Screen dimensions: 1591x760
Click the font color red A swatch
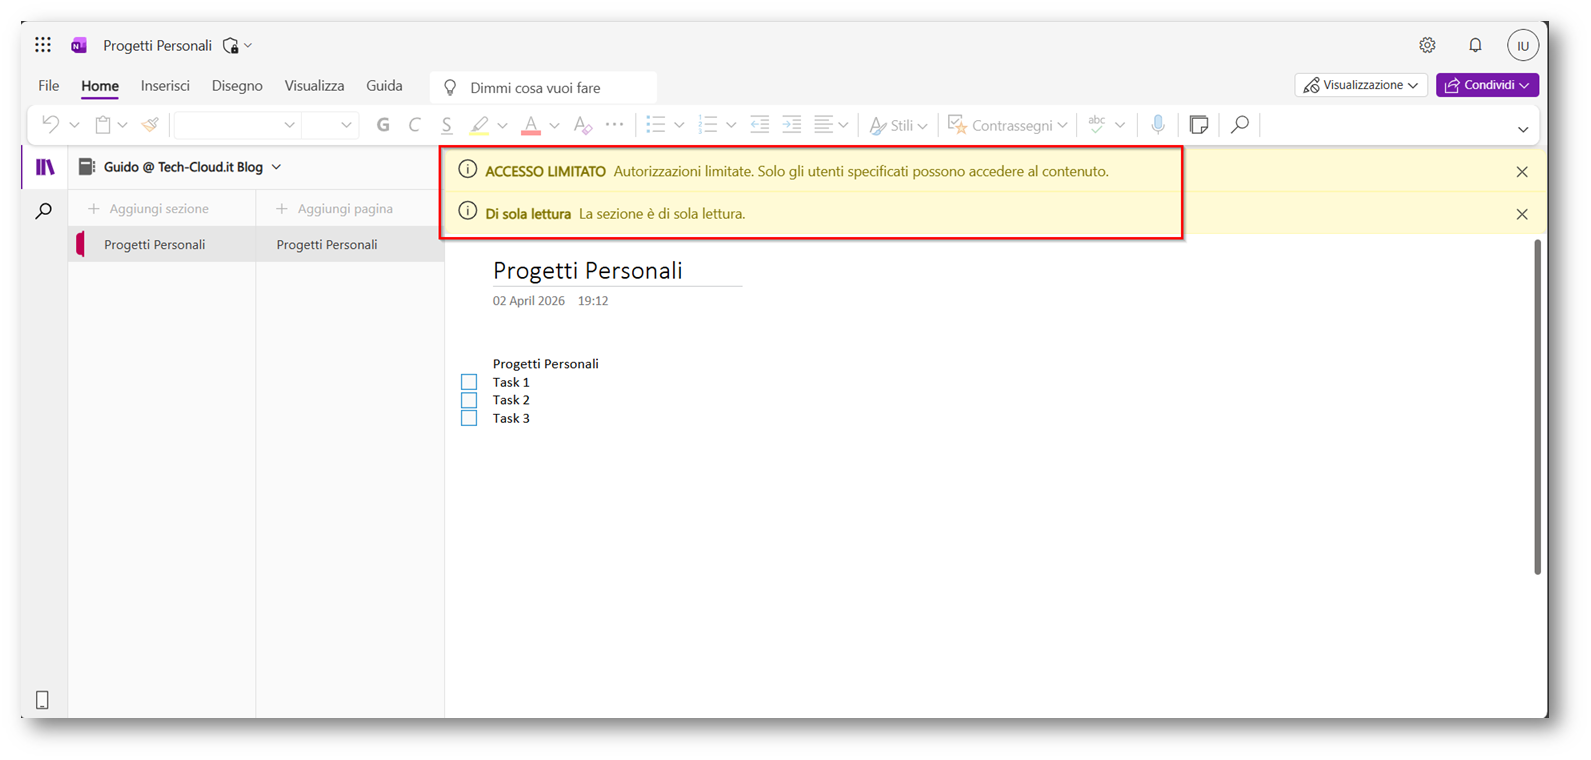(x=531, y=125)
